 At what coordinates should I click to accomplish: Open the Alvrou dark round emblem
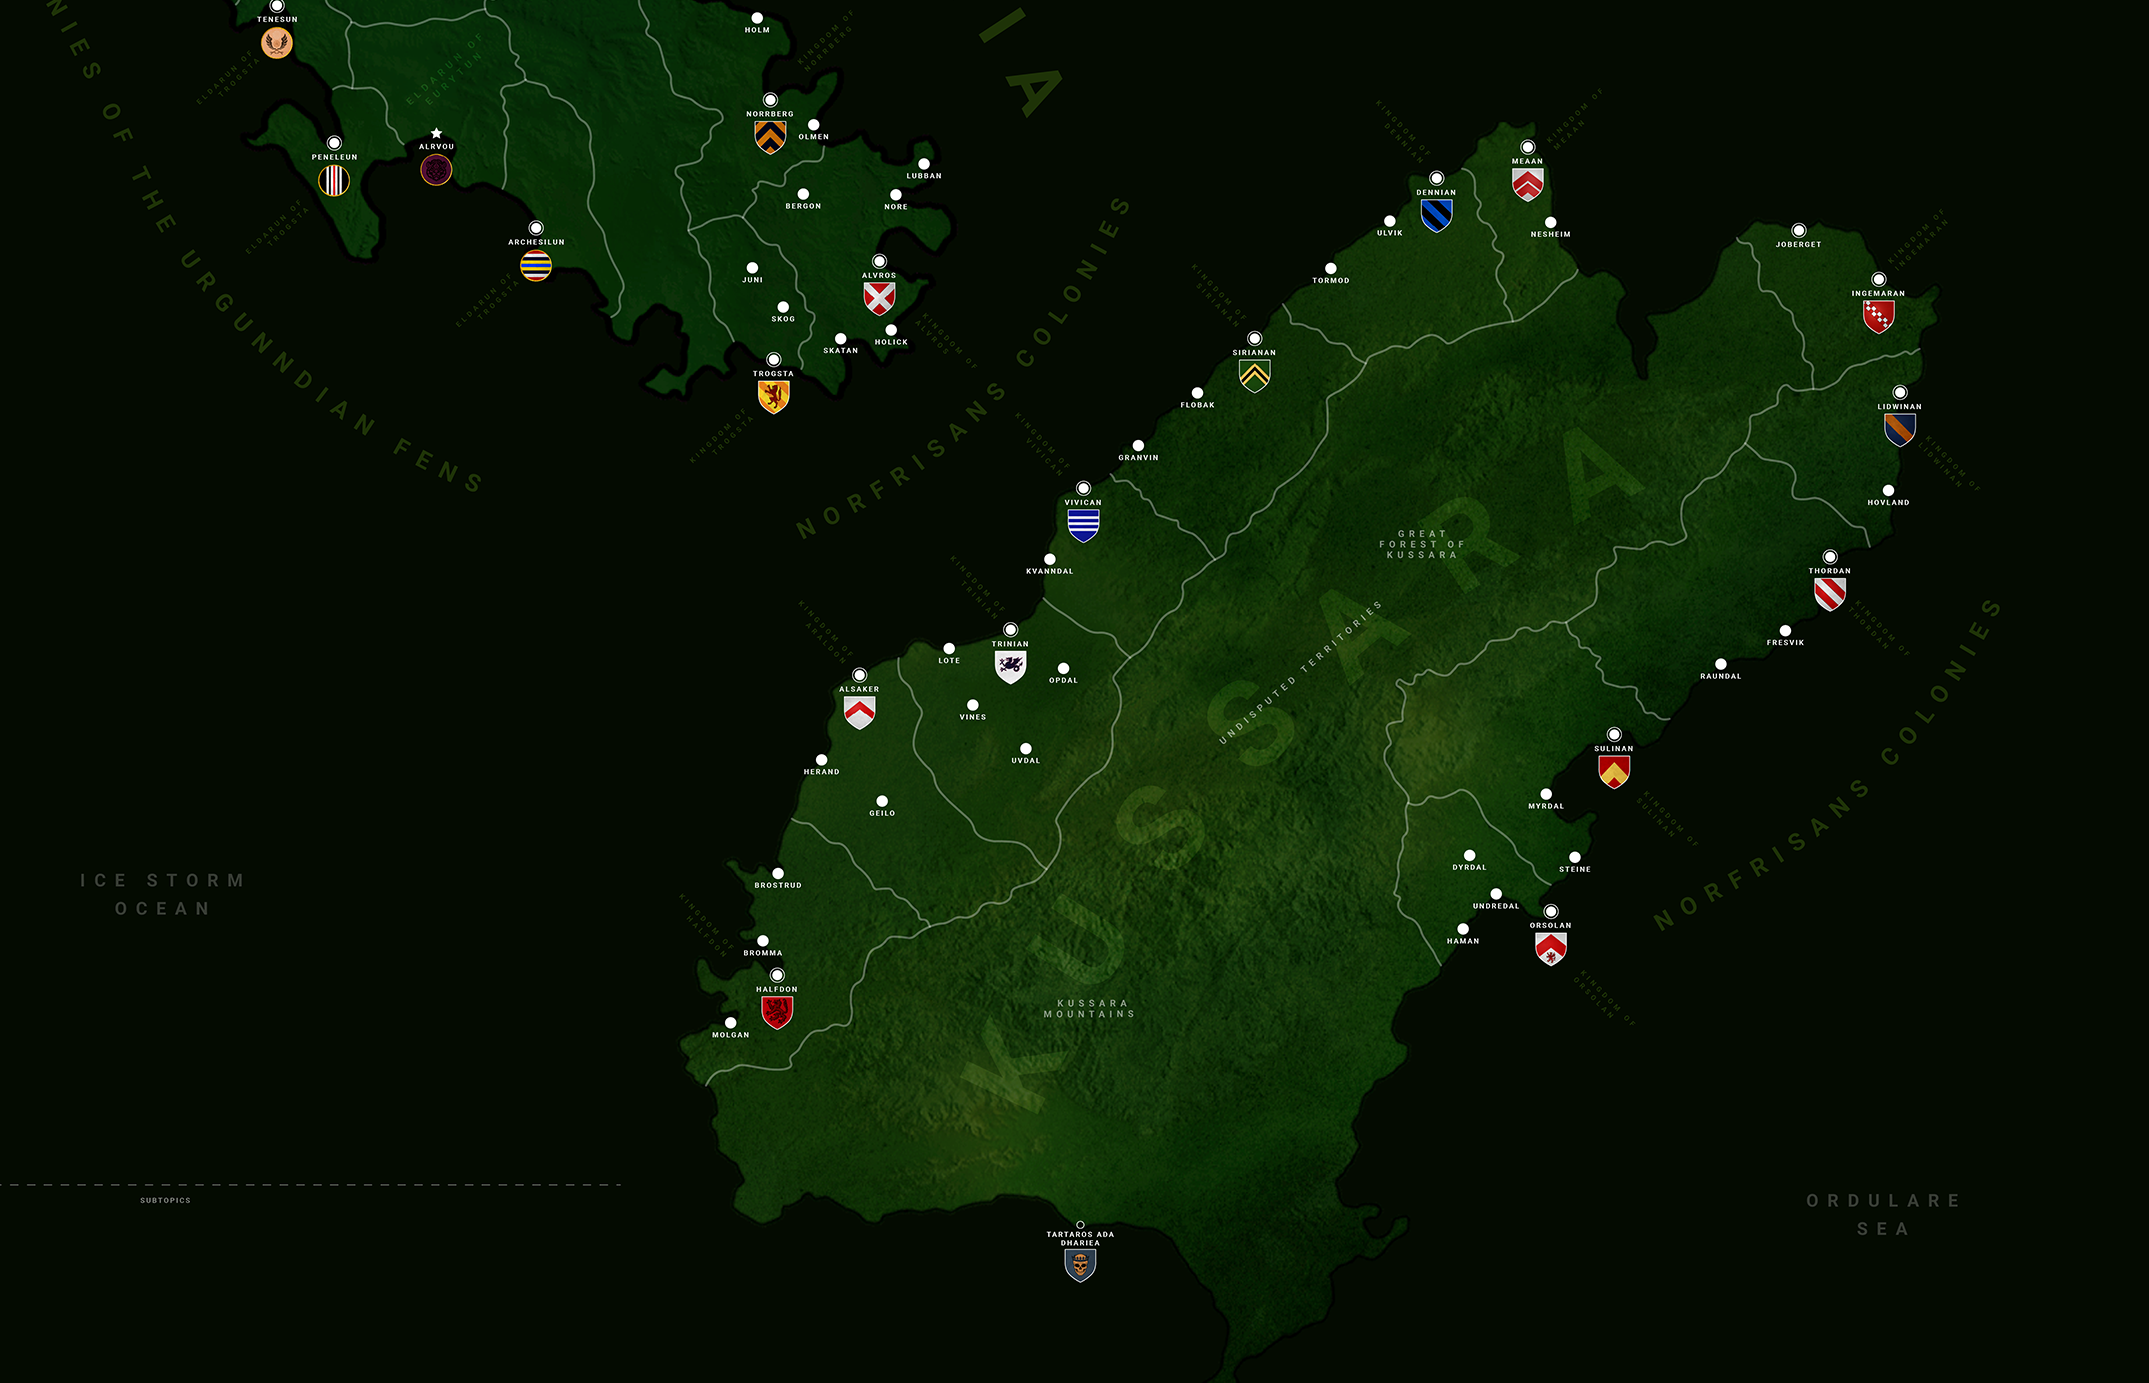pyautogui.click(x=436, y=170)
